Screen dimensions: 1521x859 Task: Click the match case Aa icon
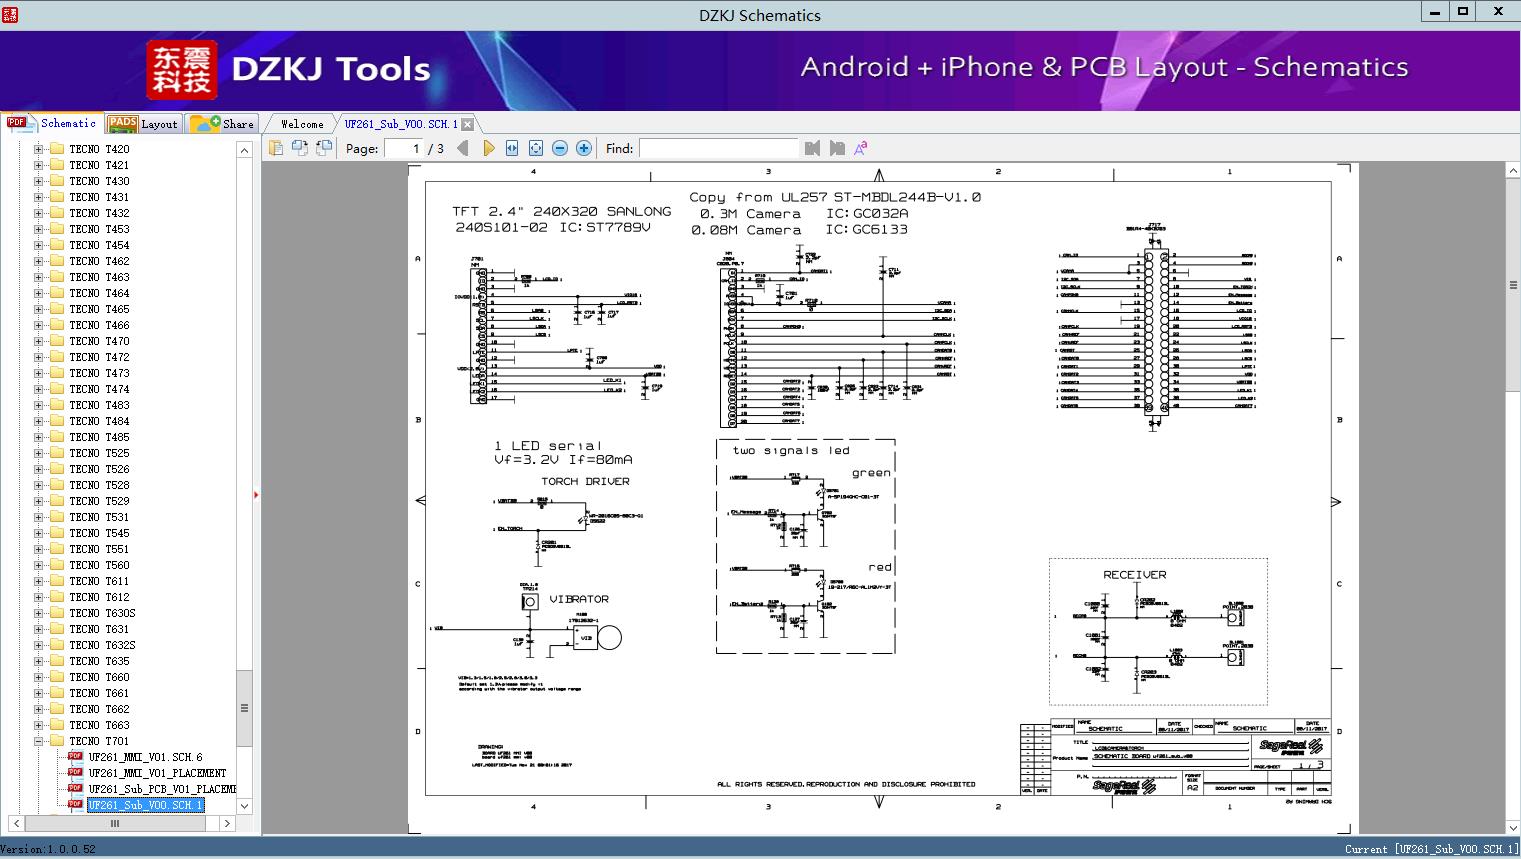point(861,148)
